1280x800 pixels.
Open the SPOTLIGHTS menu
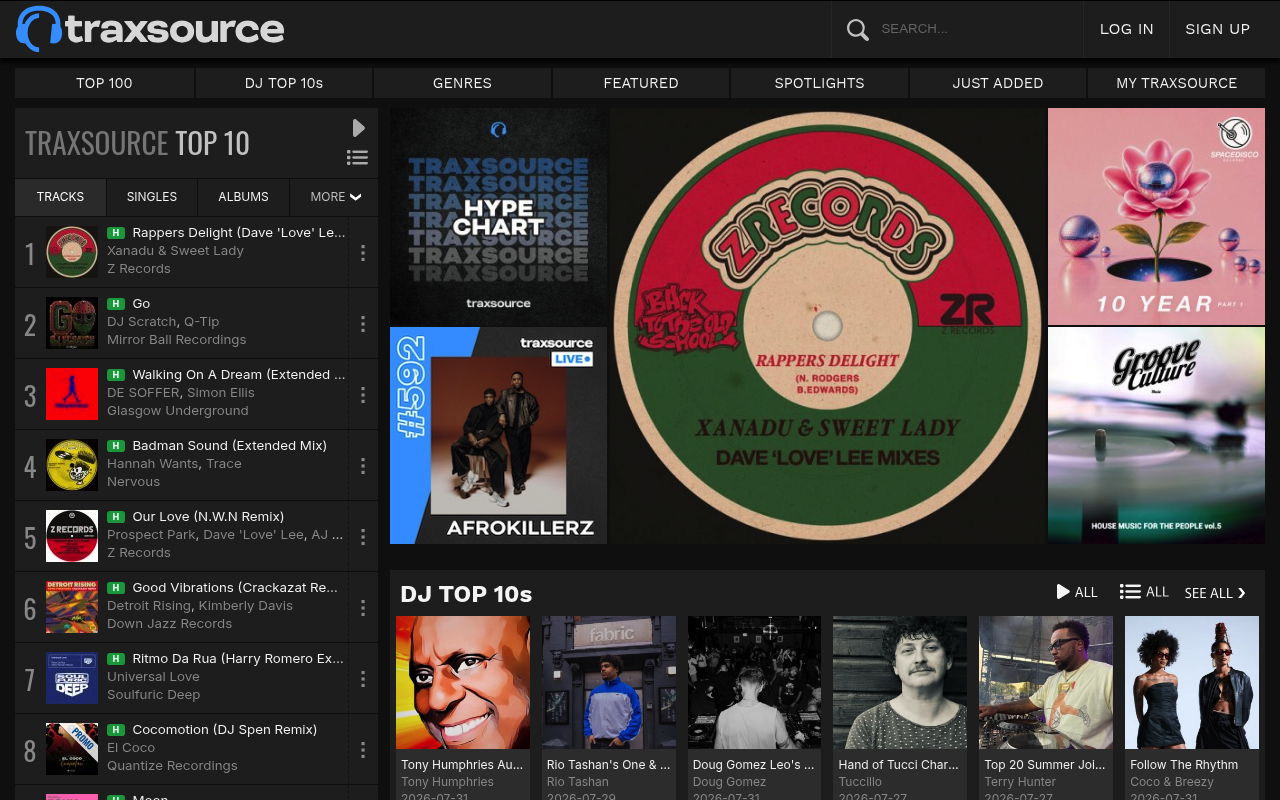[x=819, y=83]
